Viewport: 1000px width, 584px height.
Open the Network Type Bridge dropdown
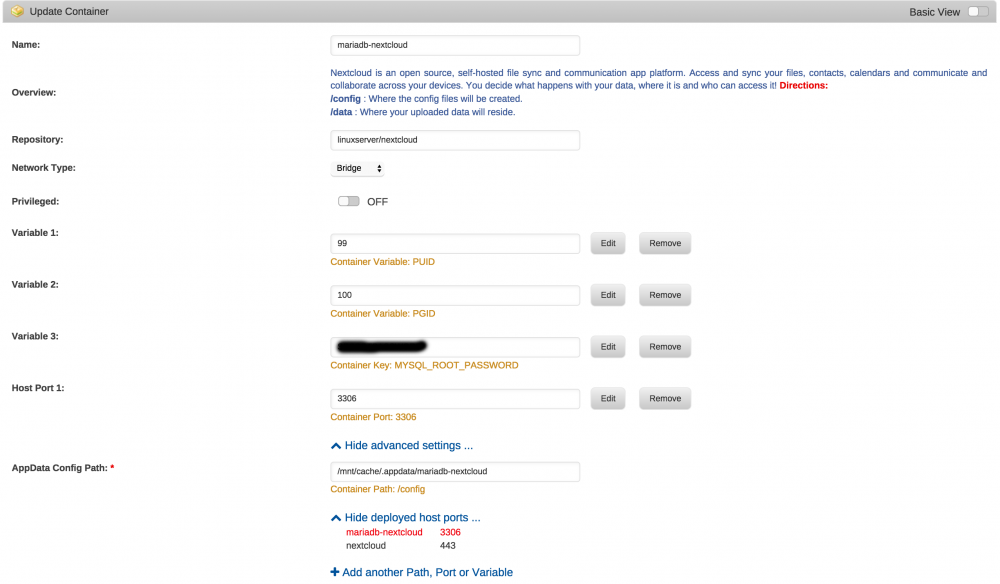[x=358, y=168]
